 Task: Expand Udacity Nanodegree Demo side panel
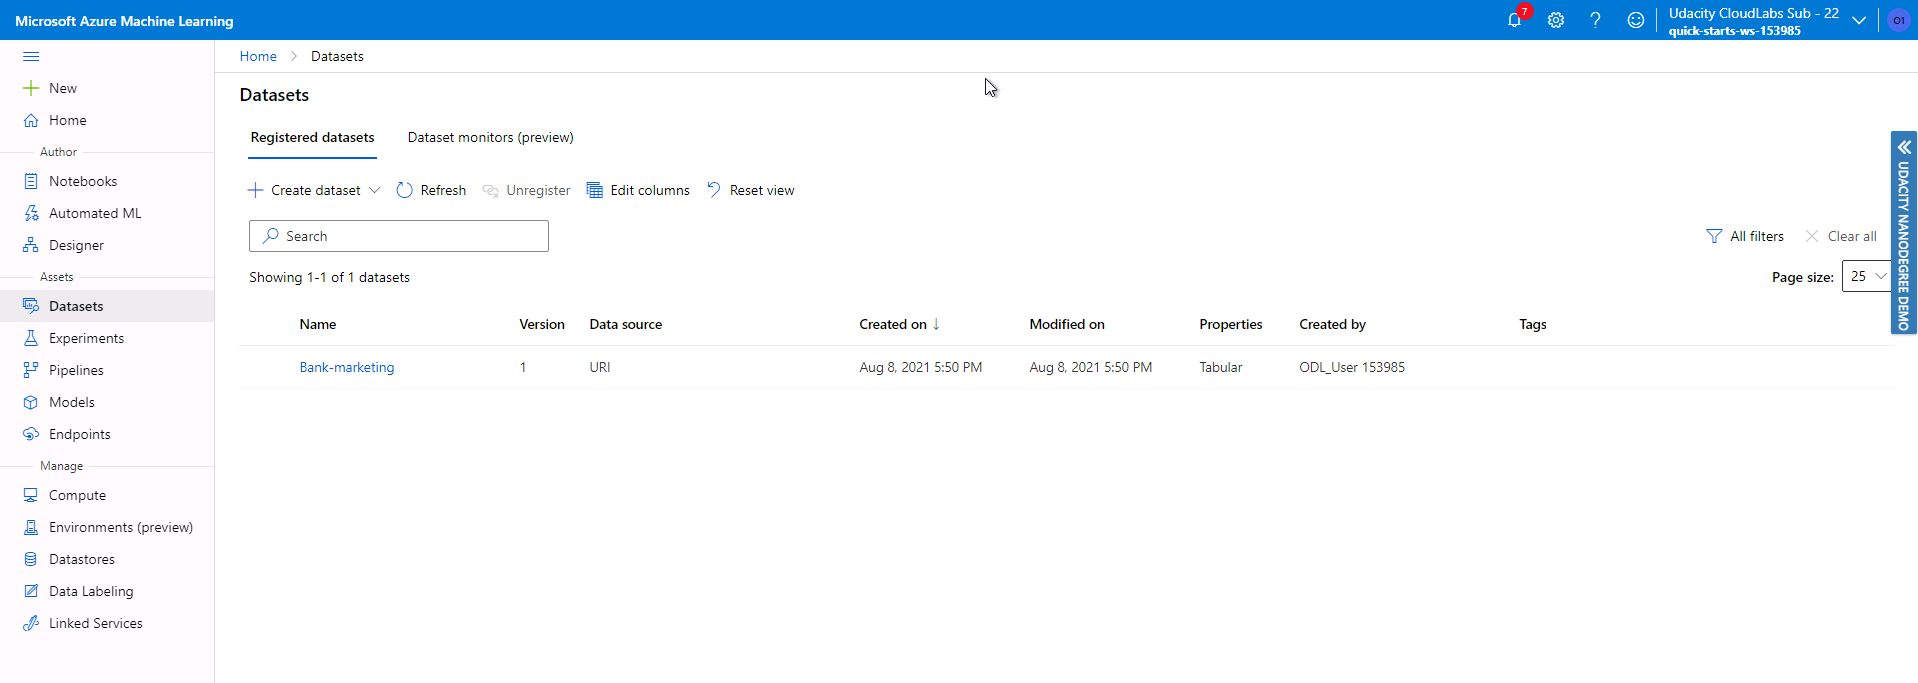1904,233
